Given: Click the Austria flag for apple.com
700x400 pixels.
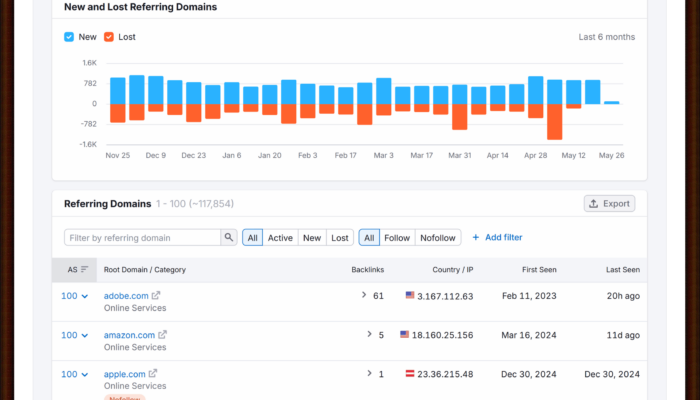Looking at the screenshot, I should pyautogui.click(x=410, y=374).
